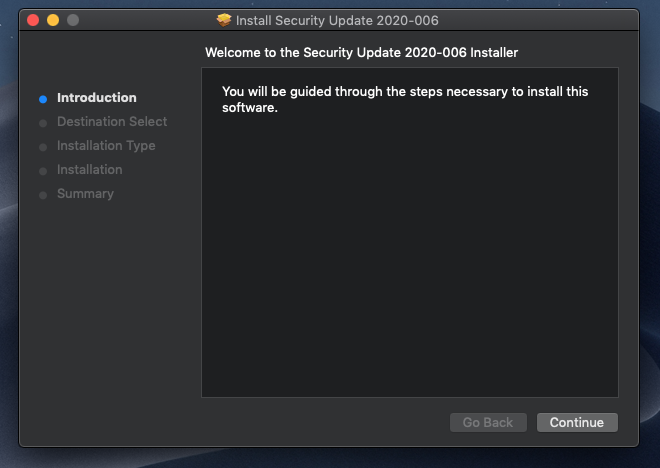The height and width of the screenshot is (468, 660).
Task: Select the Installation Type step
Action: pyautogui.click(x=106, y=146)
